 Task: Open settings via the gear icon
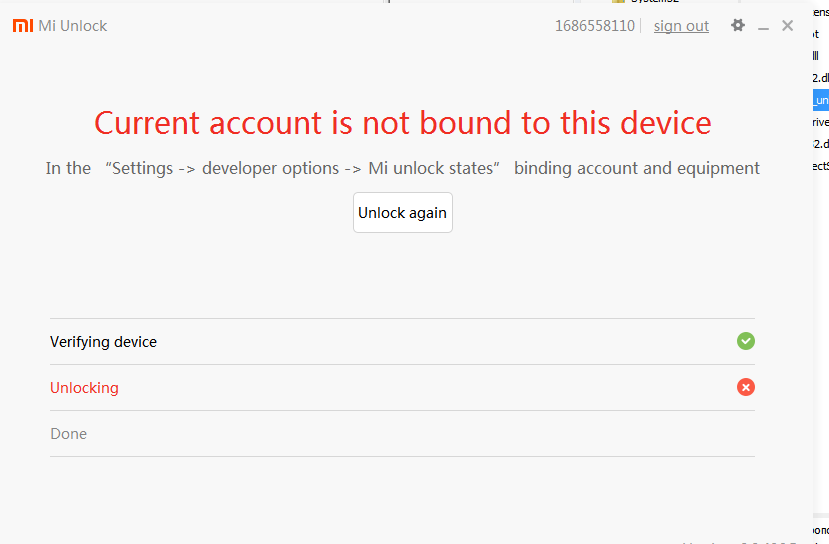click(738, 26)
